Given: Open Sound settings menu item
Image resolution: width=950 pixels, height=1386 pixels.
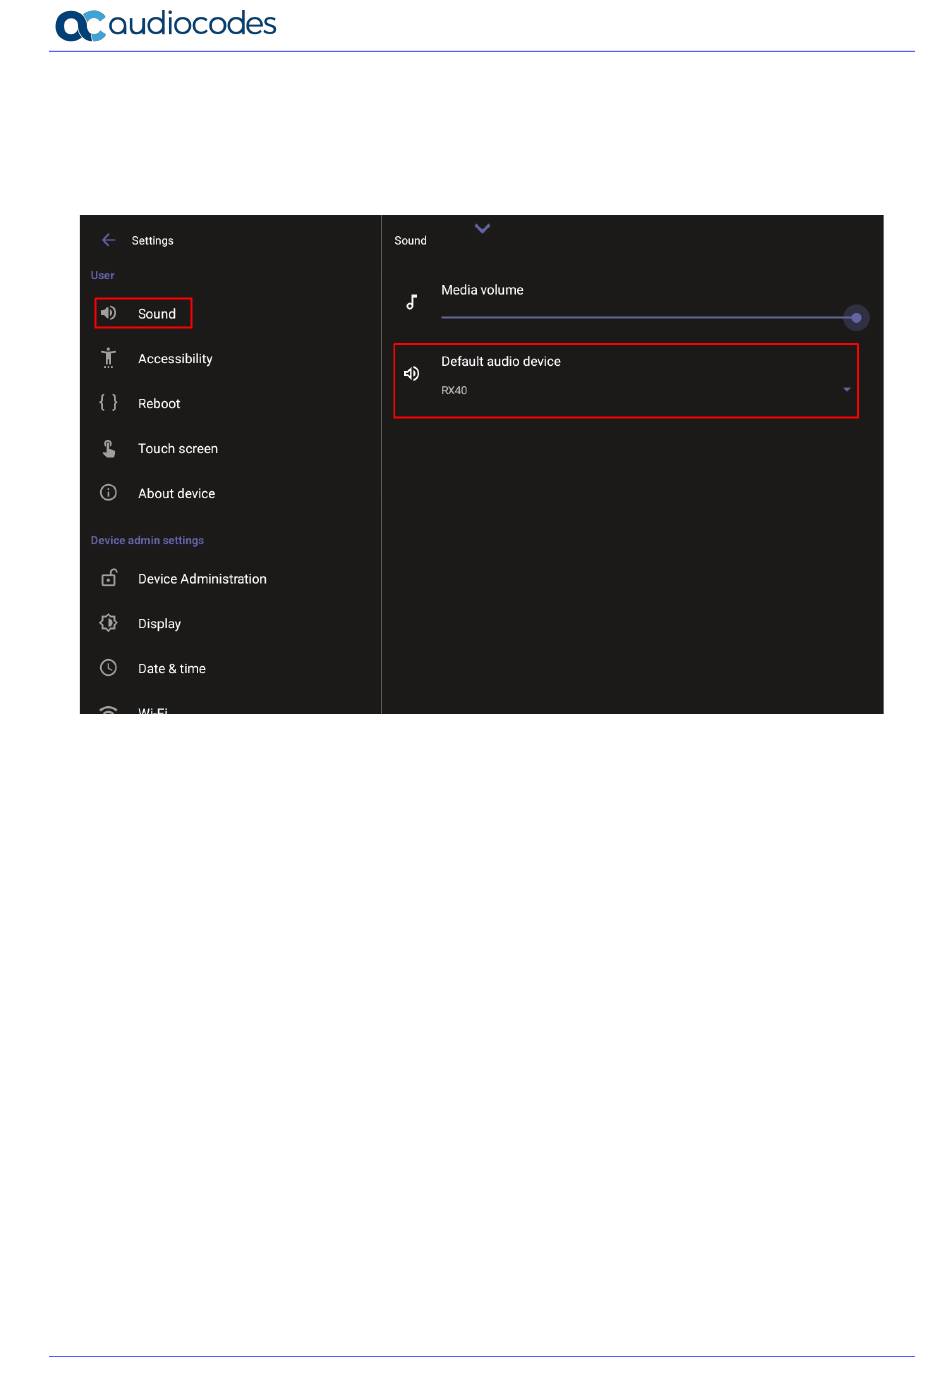Looking at the screenshot, I should tap(143, 313).
